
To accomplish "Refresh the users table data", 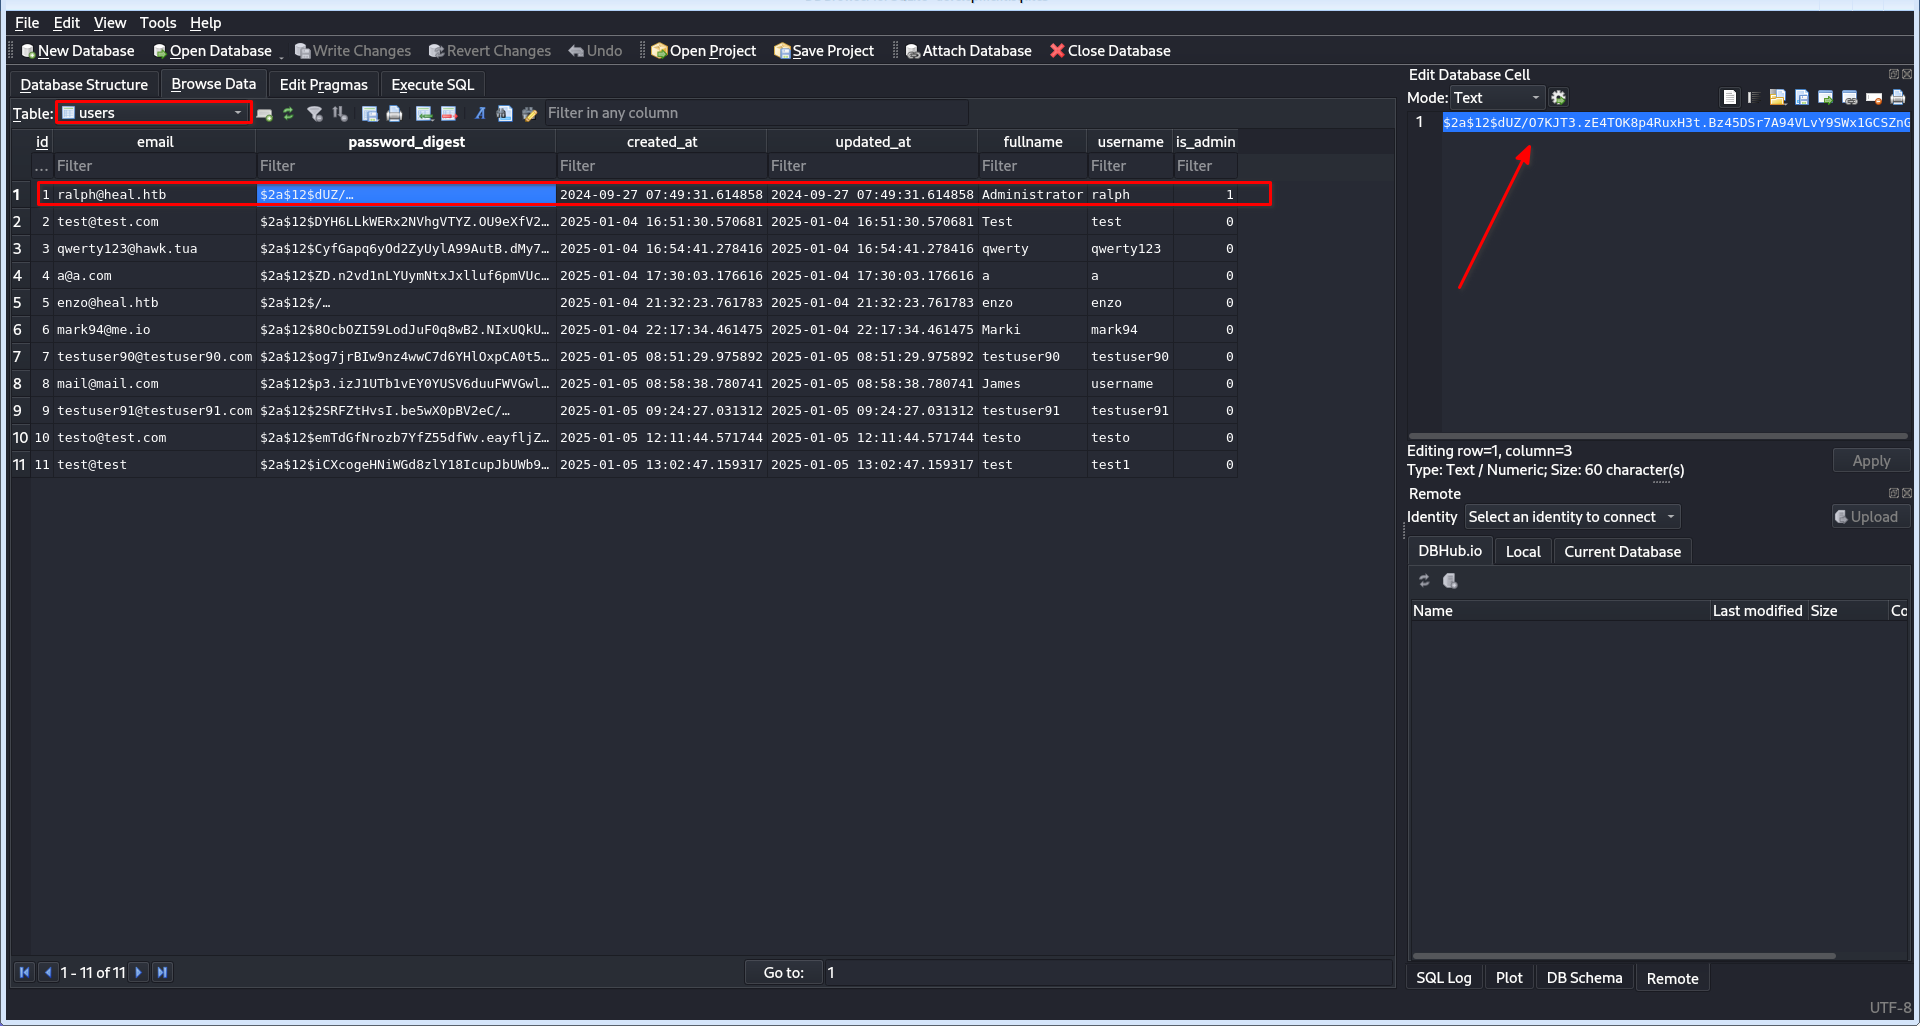I will point(288,114).
